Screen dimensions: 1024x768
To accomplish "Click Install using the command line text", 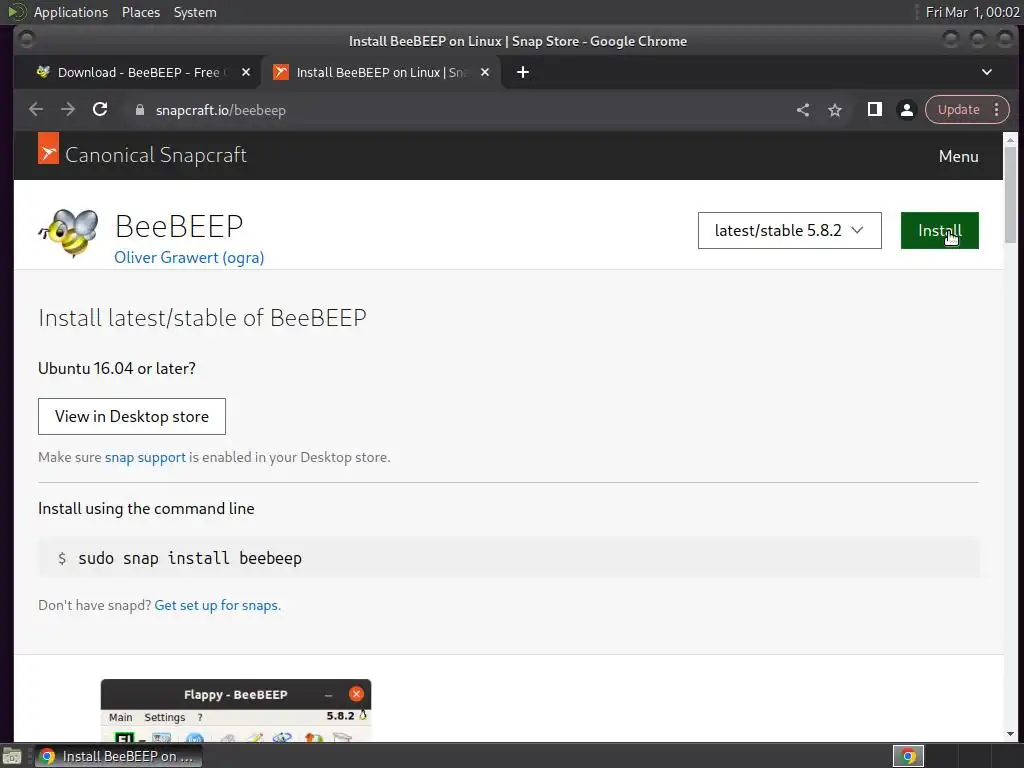I will [x=146, y=508].
